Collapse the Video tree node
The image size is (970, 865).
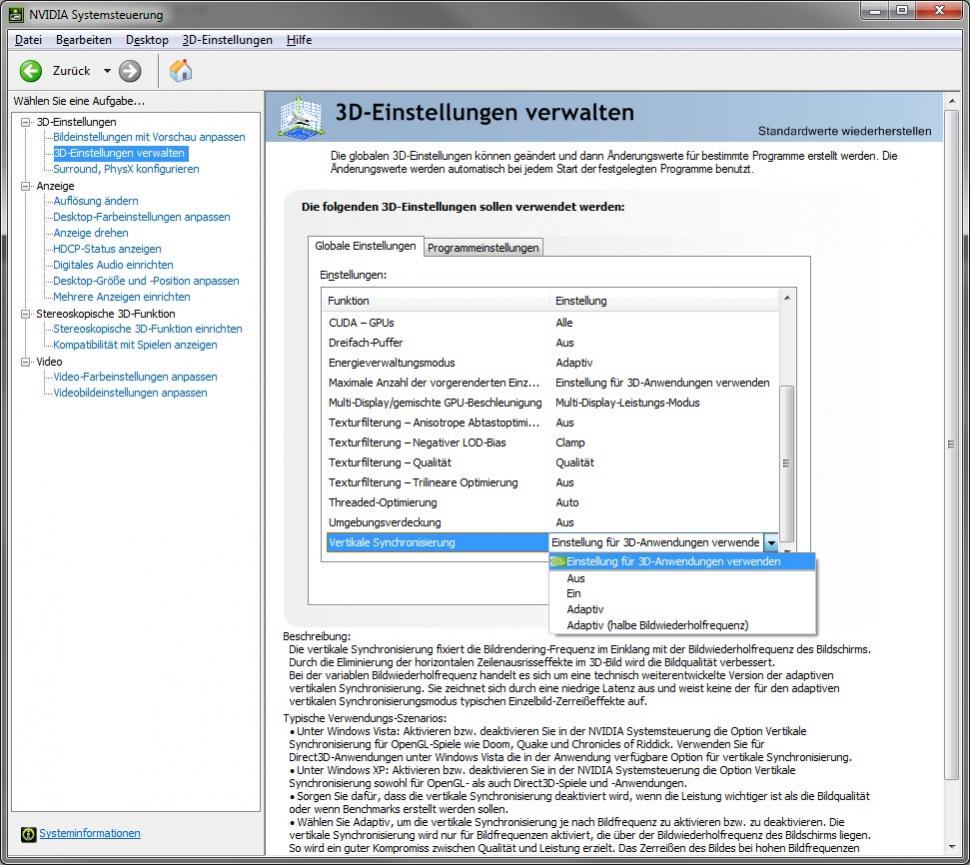tap(25, 361)
